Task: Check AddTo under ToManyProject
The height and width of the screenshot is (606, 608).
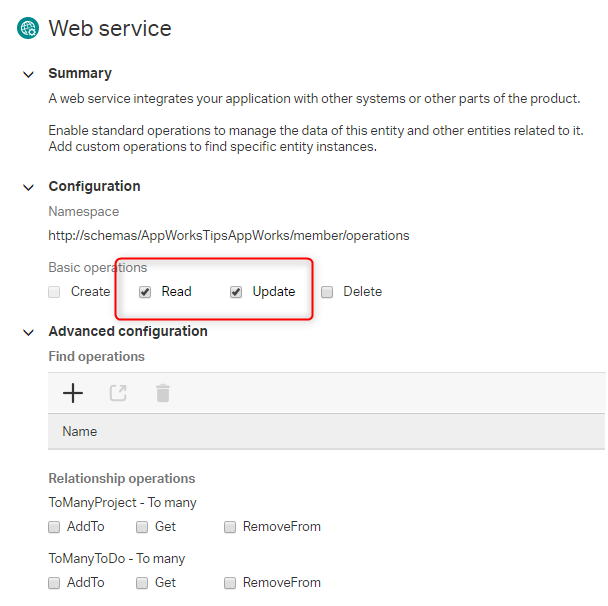Action: coord(55,526)
